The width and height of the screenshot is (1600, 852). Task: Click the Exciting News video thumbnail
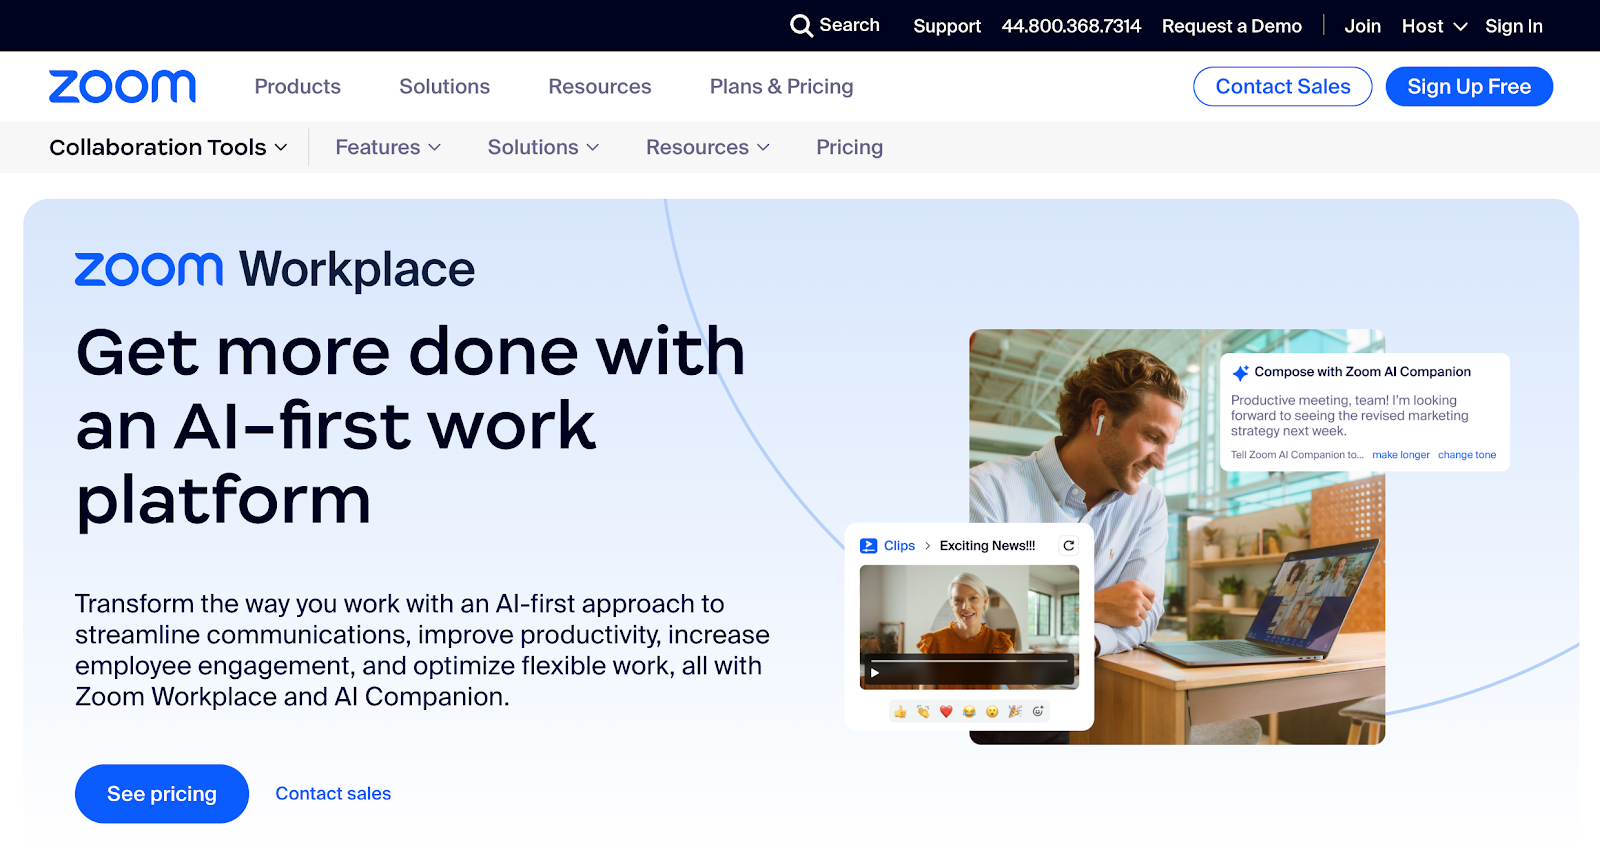click(969, 627)
